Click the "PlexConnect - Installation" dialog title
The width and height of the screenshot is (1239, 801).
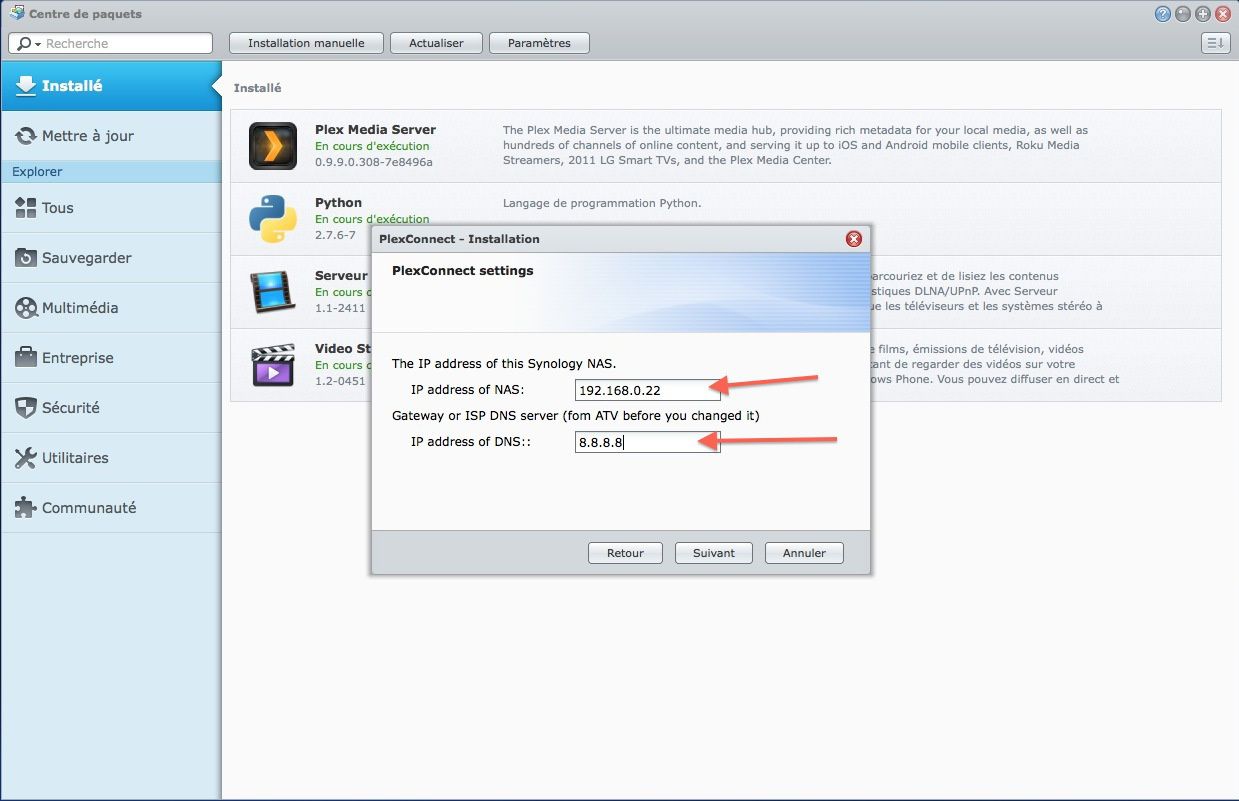pyautogui.click(x=459, y=239)
